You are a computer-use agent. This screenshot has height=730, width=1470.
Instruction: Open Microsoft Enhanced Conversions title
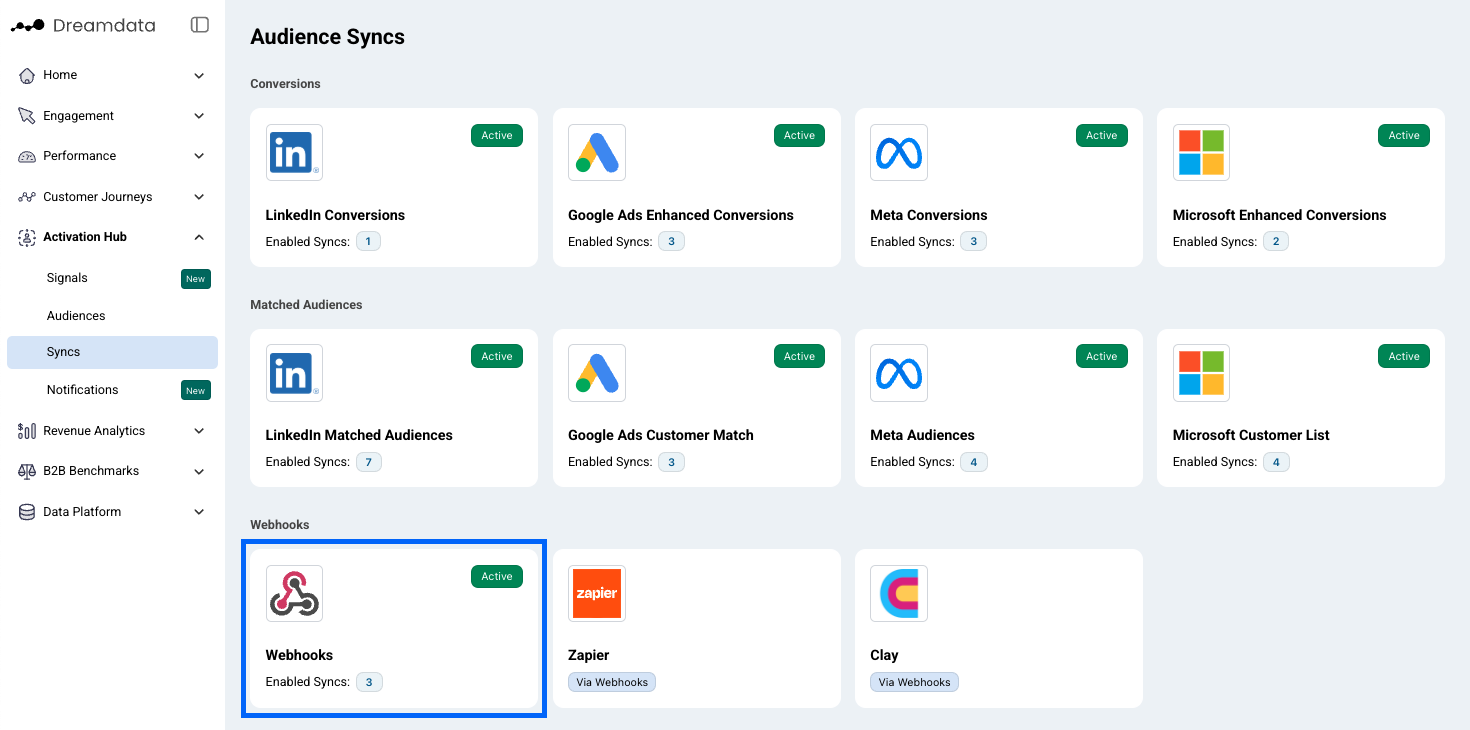pyautogui.click(x=1280, y=215)
